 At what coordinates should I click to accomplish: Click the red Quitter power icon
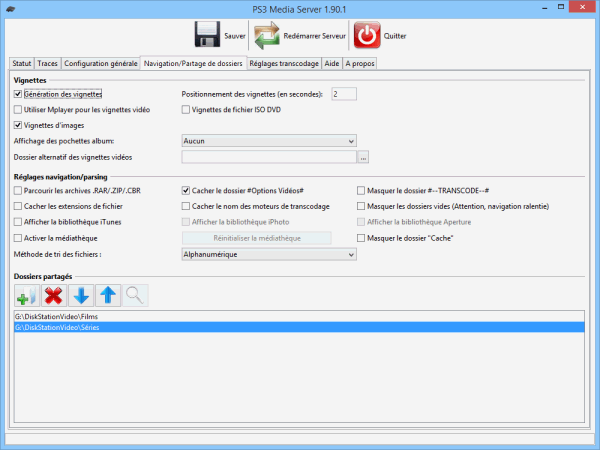point(368,35)
